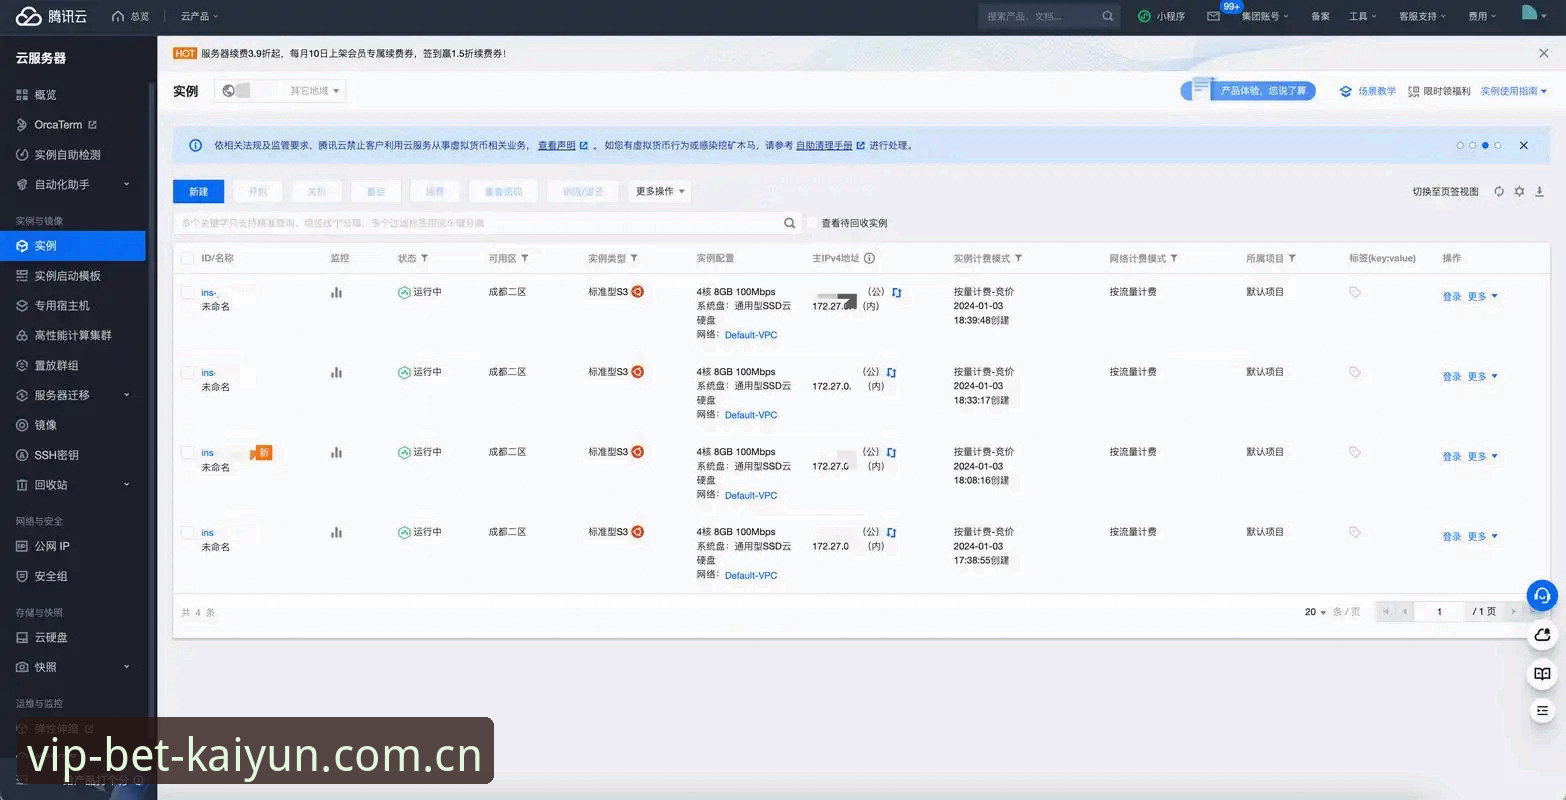
Task: Click the top bar search magnifier icon
Action: pos(1108,16)
